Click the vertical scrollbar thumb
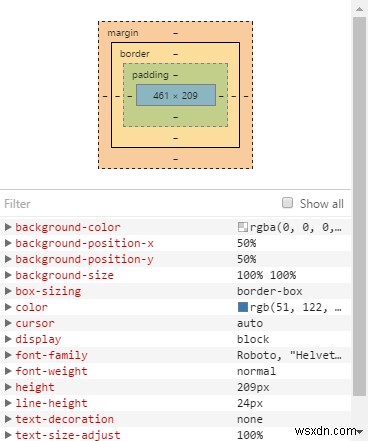 pyautogui.click(x=359, y=207)
